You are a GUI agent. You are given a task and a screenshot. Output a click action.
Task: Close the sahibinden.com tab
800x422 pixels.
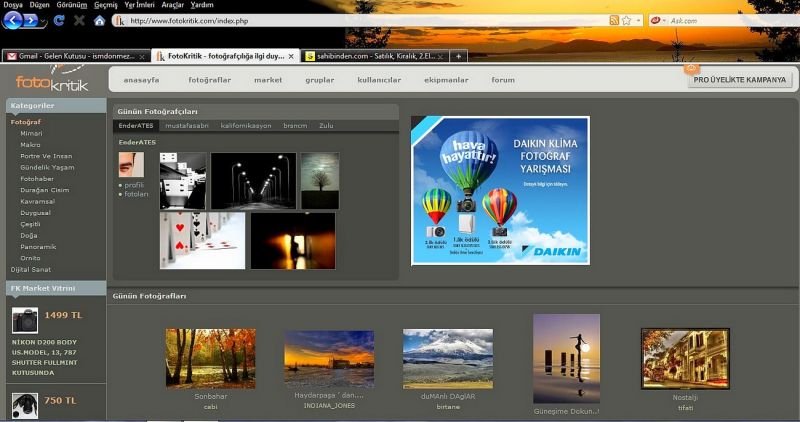(x=440, y=57)
